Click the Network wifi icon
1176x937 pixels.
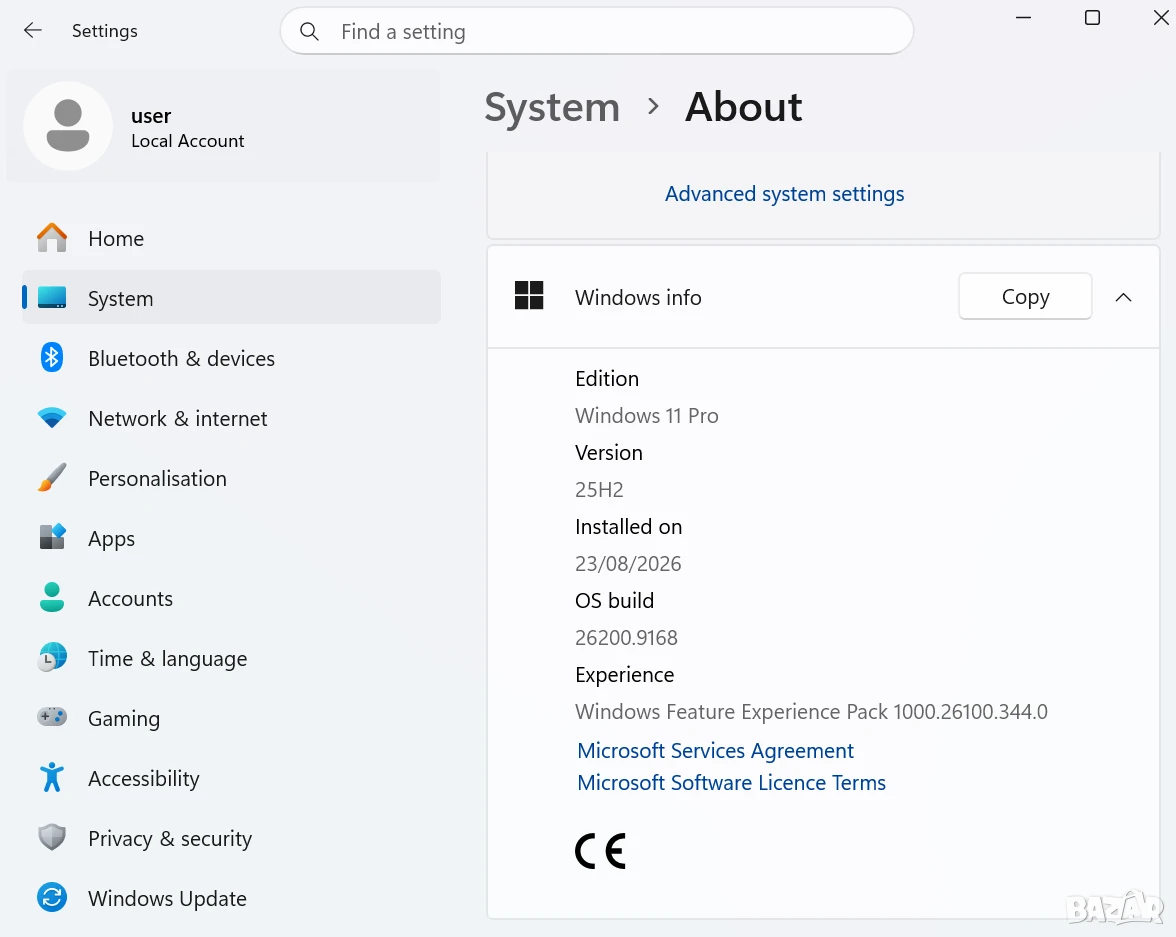point(52,418)
